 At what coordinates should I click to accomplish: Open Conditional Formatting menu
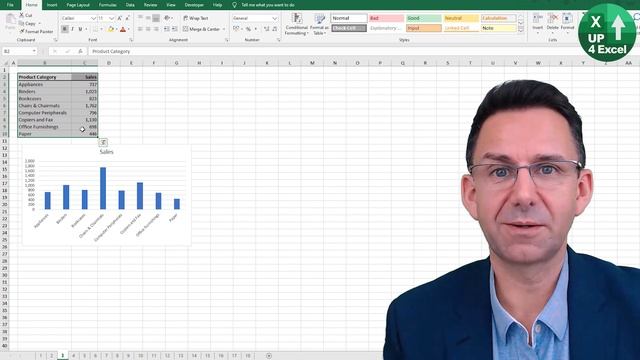point(296,24)
